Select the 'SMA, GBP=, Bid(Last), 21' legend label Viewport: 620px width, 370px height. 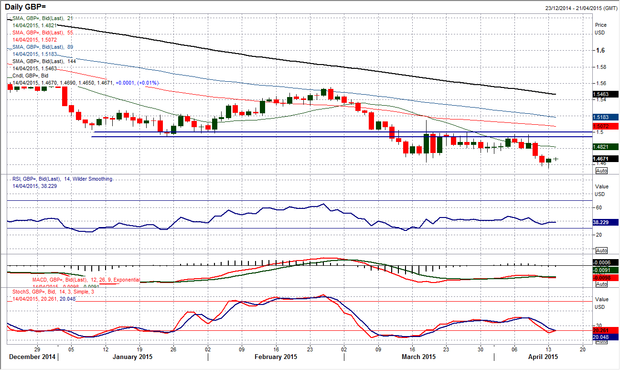(x=42, y=18)
